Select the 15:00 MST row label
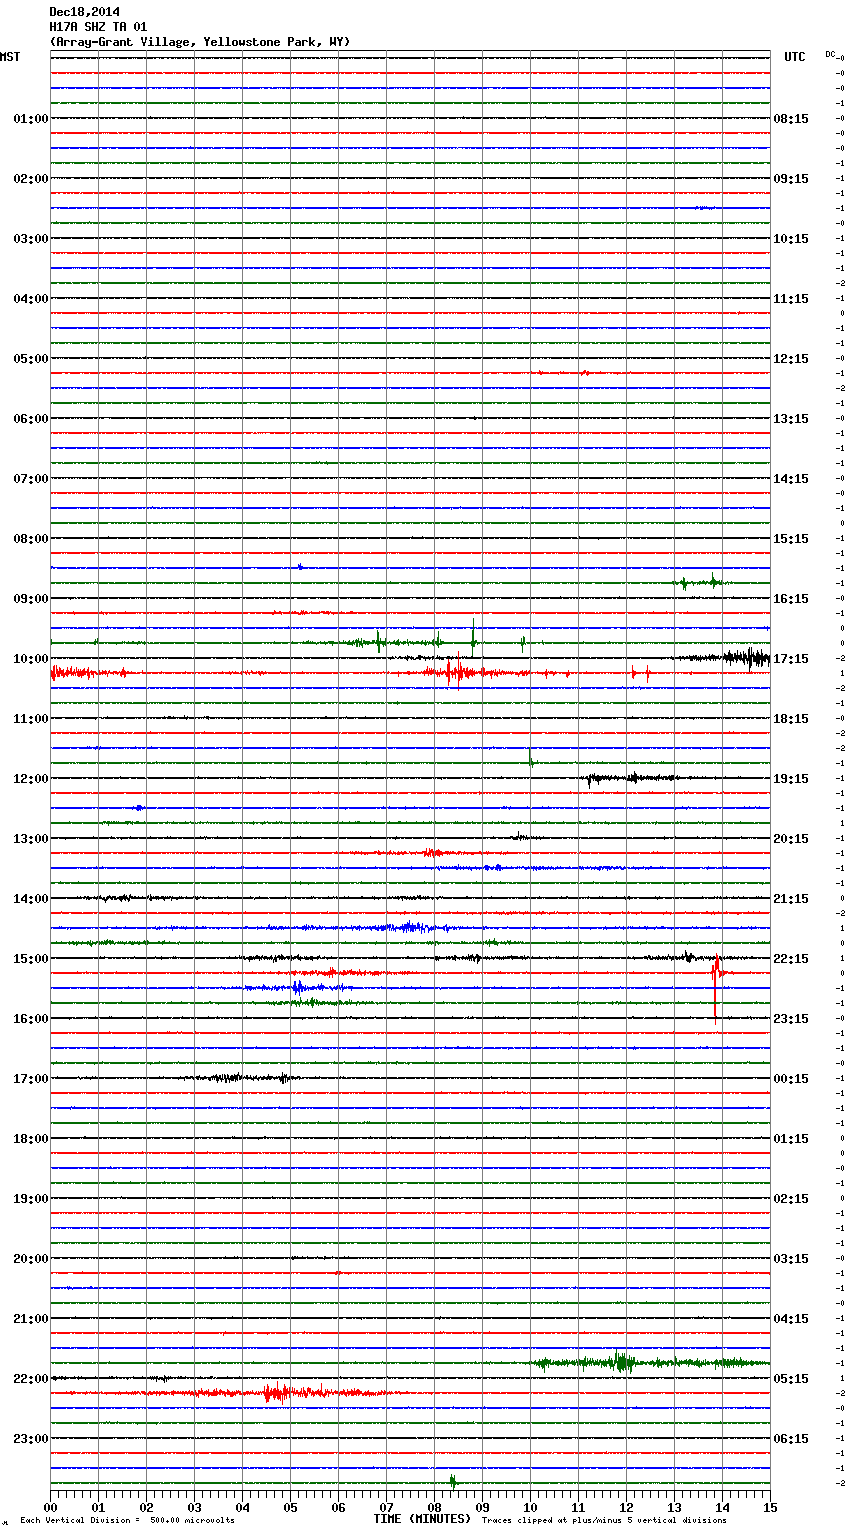The image size is (850, 1534). (30, 959)
